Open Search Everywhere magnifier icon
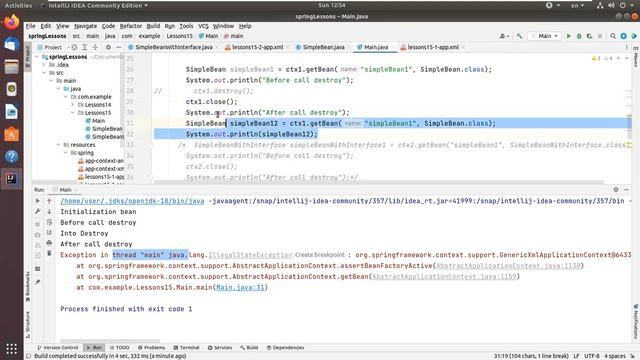This screenshot has width=640, height=360. point(613,36)
